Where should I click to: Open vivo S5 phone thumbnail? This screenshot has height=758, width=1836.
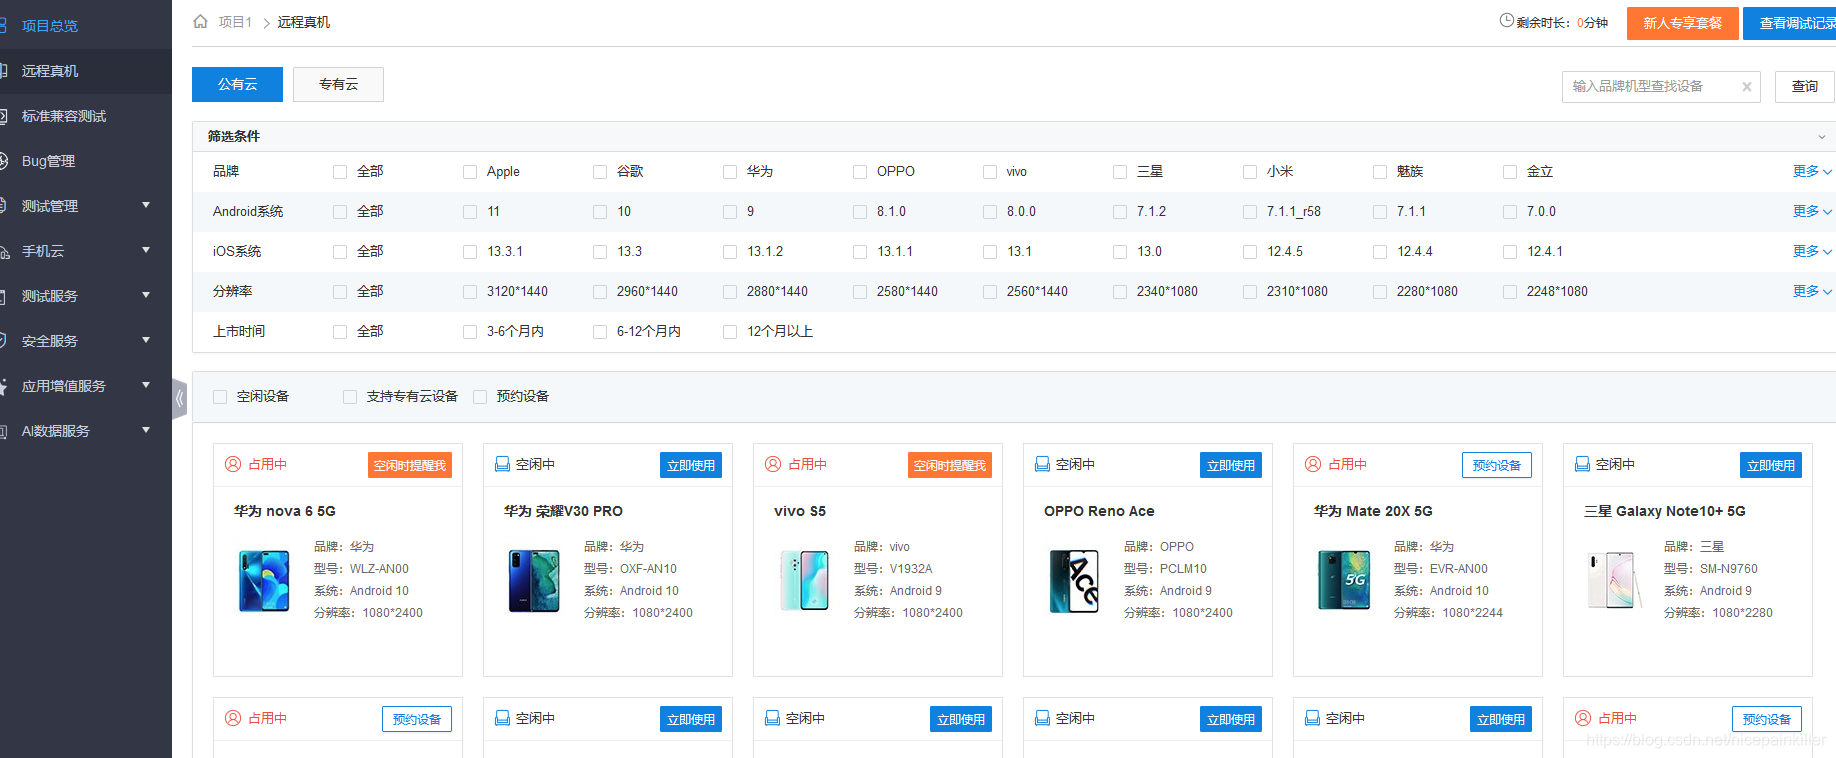(x=804, y=581)
